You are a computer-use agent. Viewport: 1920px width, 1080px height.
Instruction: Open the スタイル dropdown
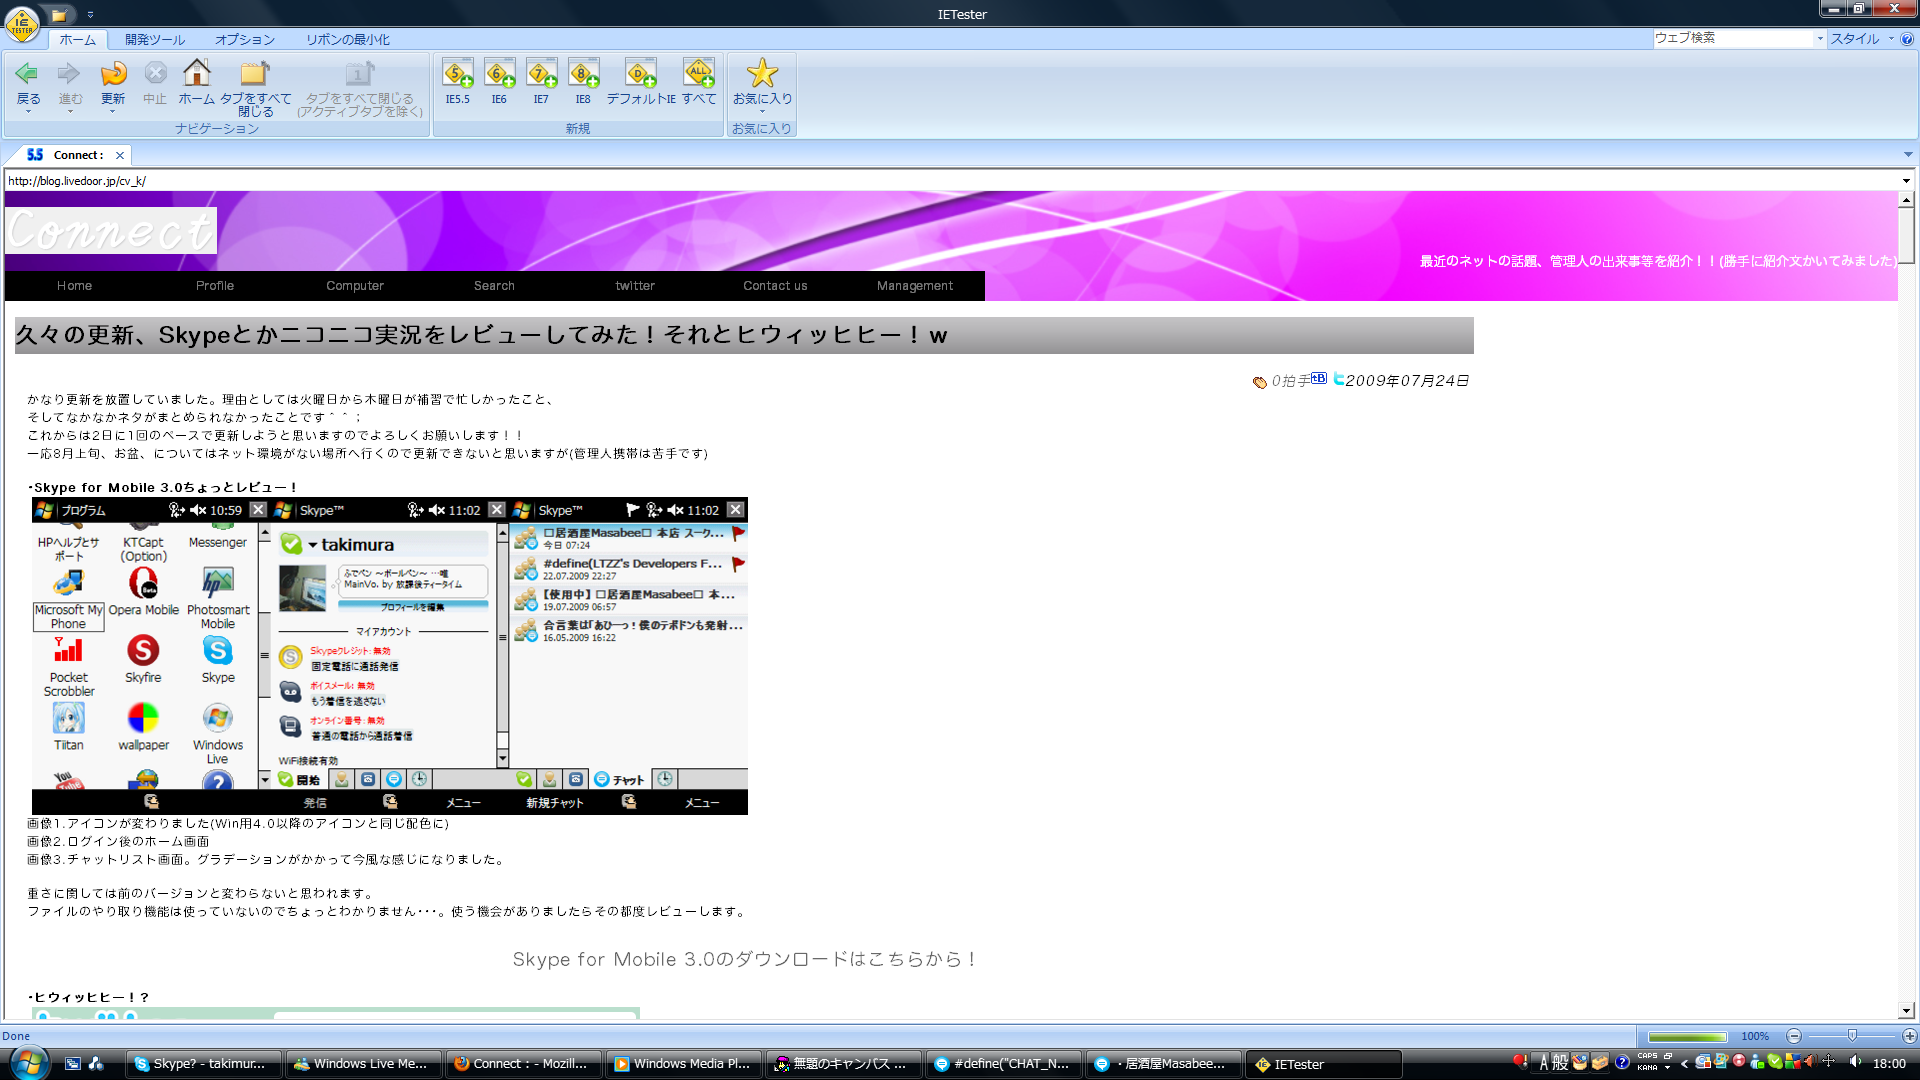tap(1862, 39)
